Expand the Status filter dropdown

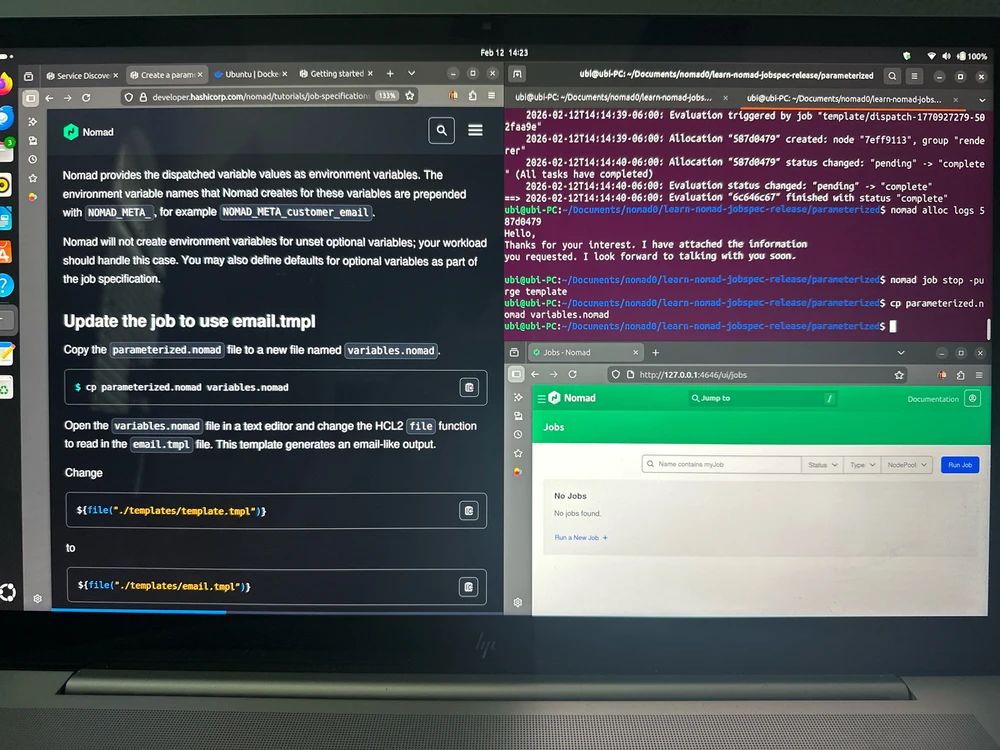tap(822, 465)
